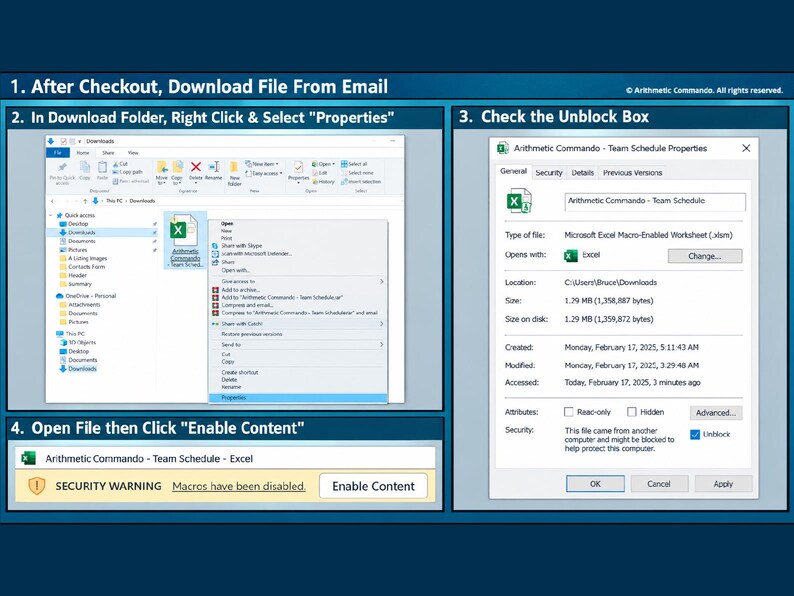
Task: Select Properties in the context menu
Action: coord(298,398)
